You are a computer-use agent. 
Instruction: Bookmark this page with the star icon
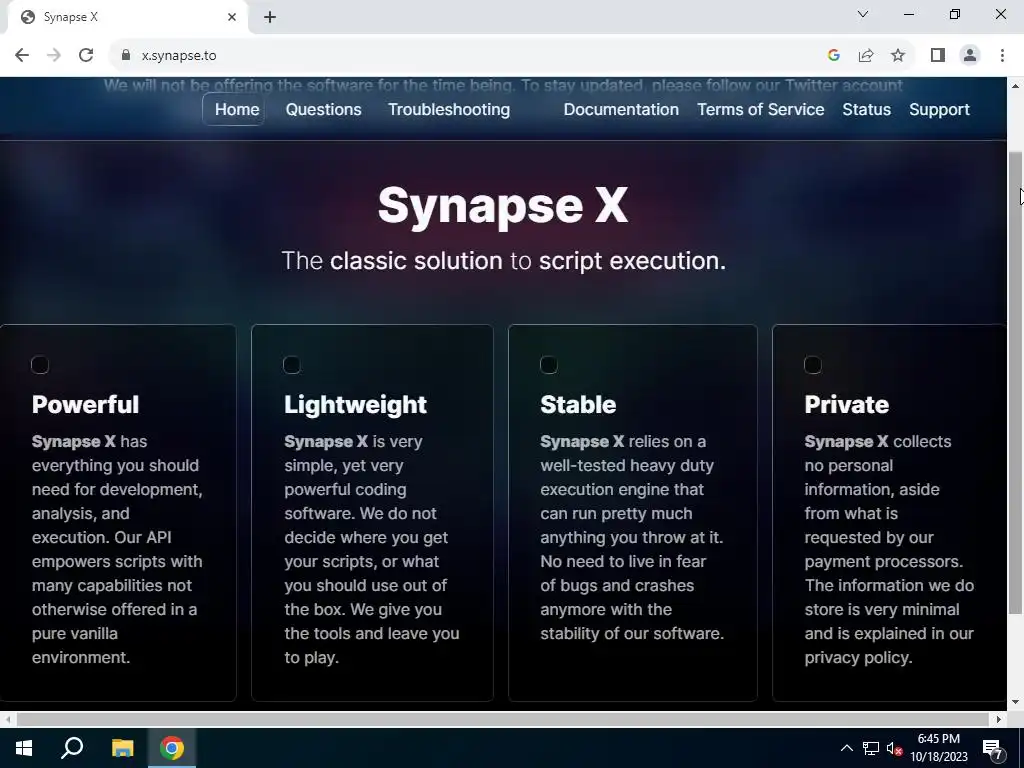pos(898,56)
